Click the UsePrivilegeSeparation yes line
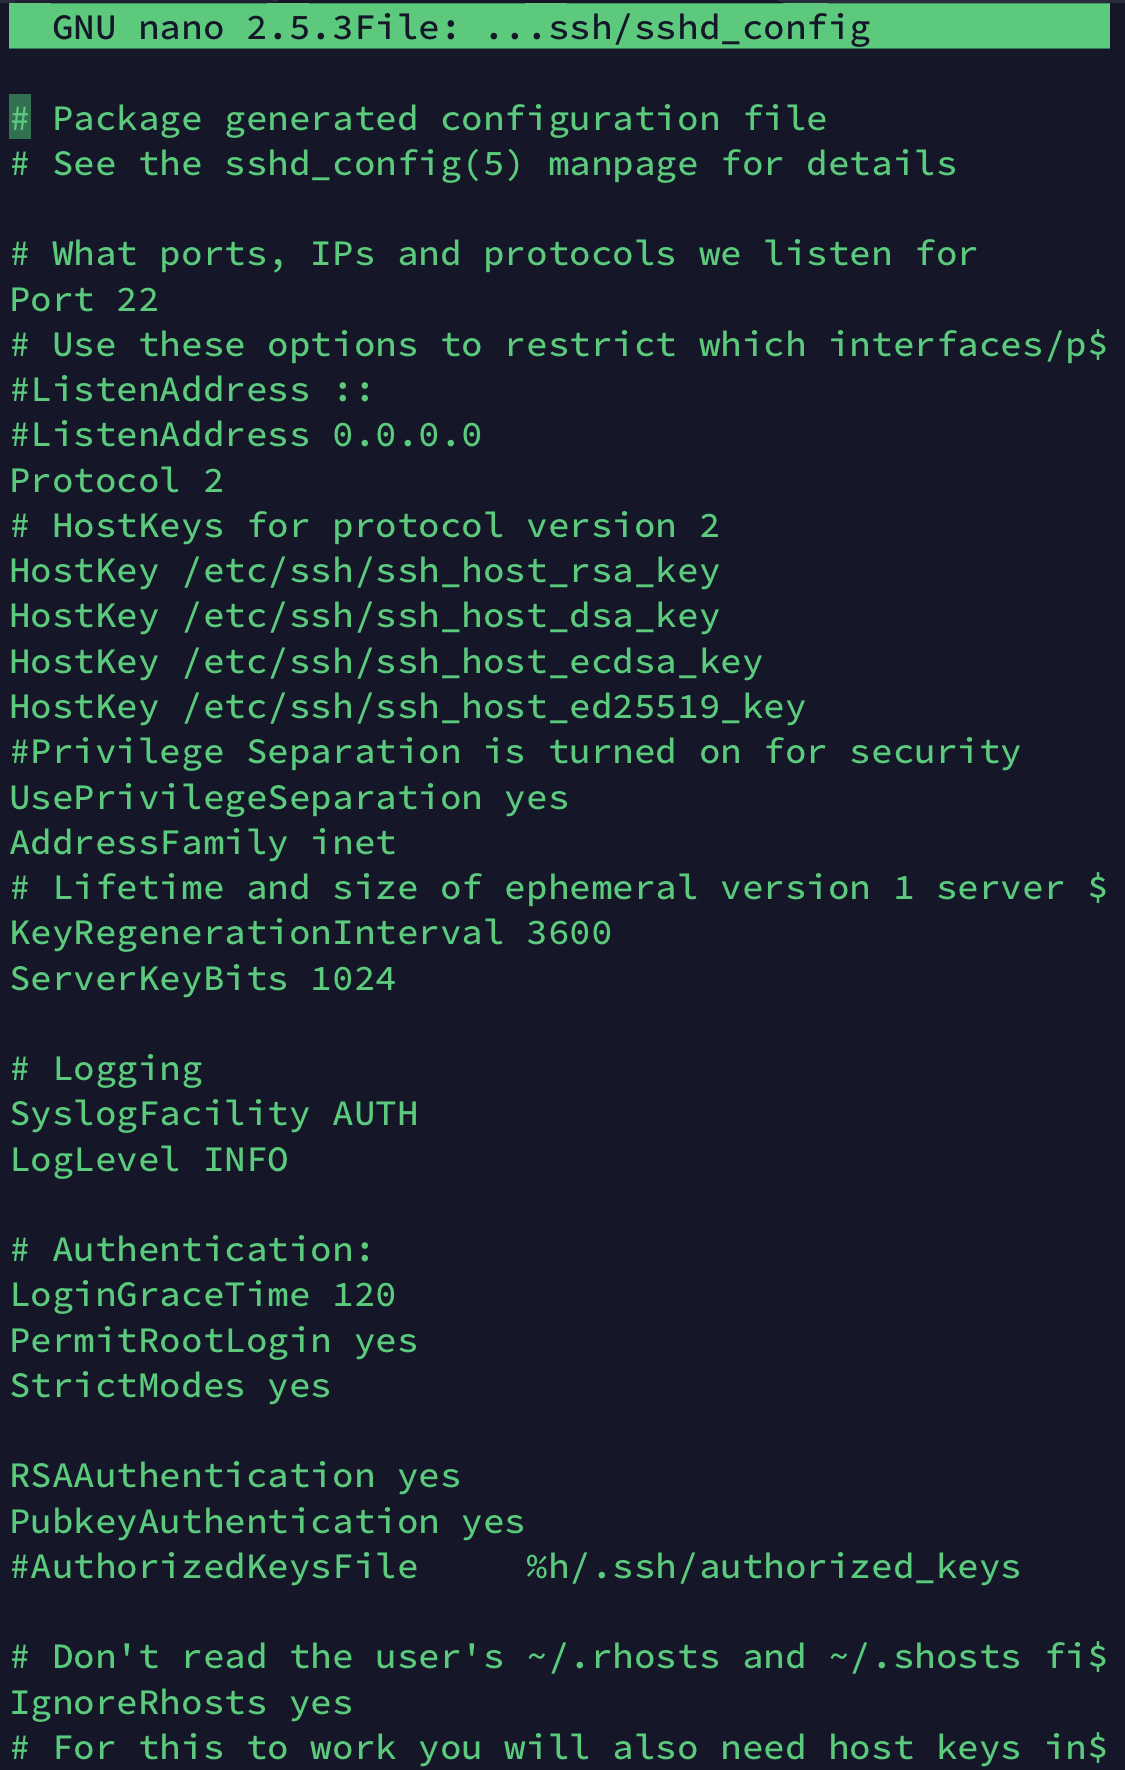Screen dimensions: 1125x1770 (289, 797)
